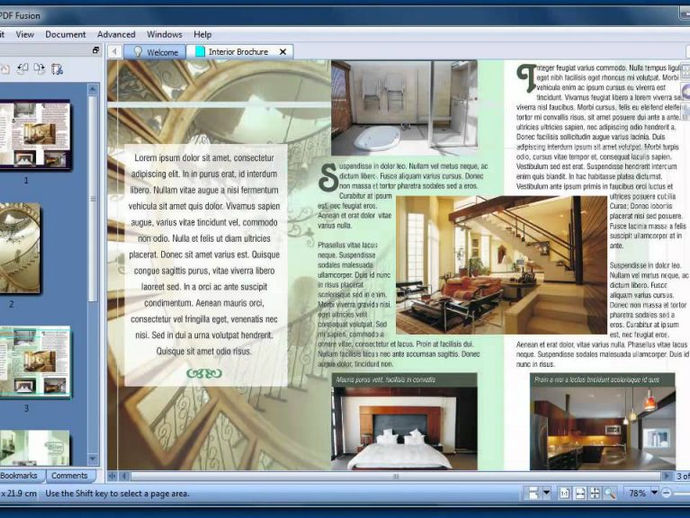The height and width of the screenshot is (518, 690).
Task: Click the large drop-cap S letter
Action: [x=328, y=177]
